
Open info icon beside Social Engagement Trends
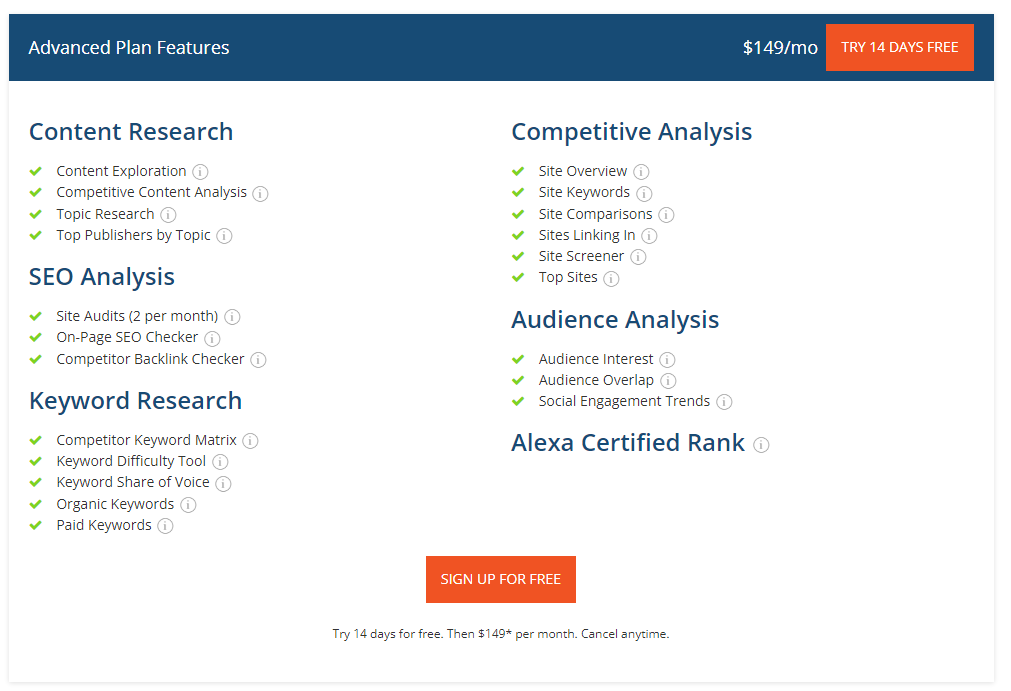[724, 402]
